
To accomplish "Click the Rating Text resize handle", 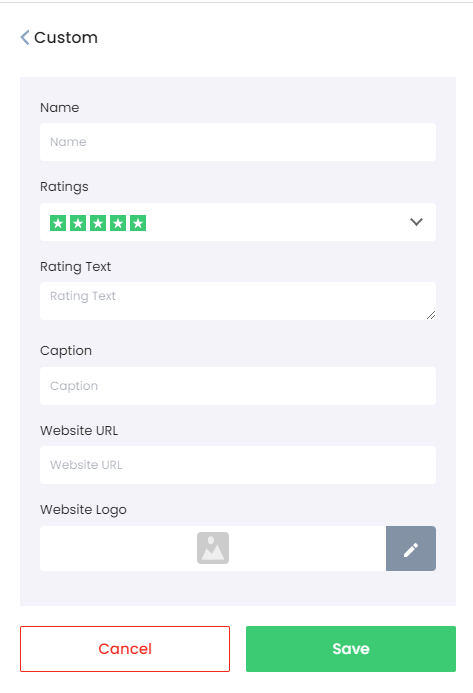I will pos(431,315).
